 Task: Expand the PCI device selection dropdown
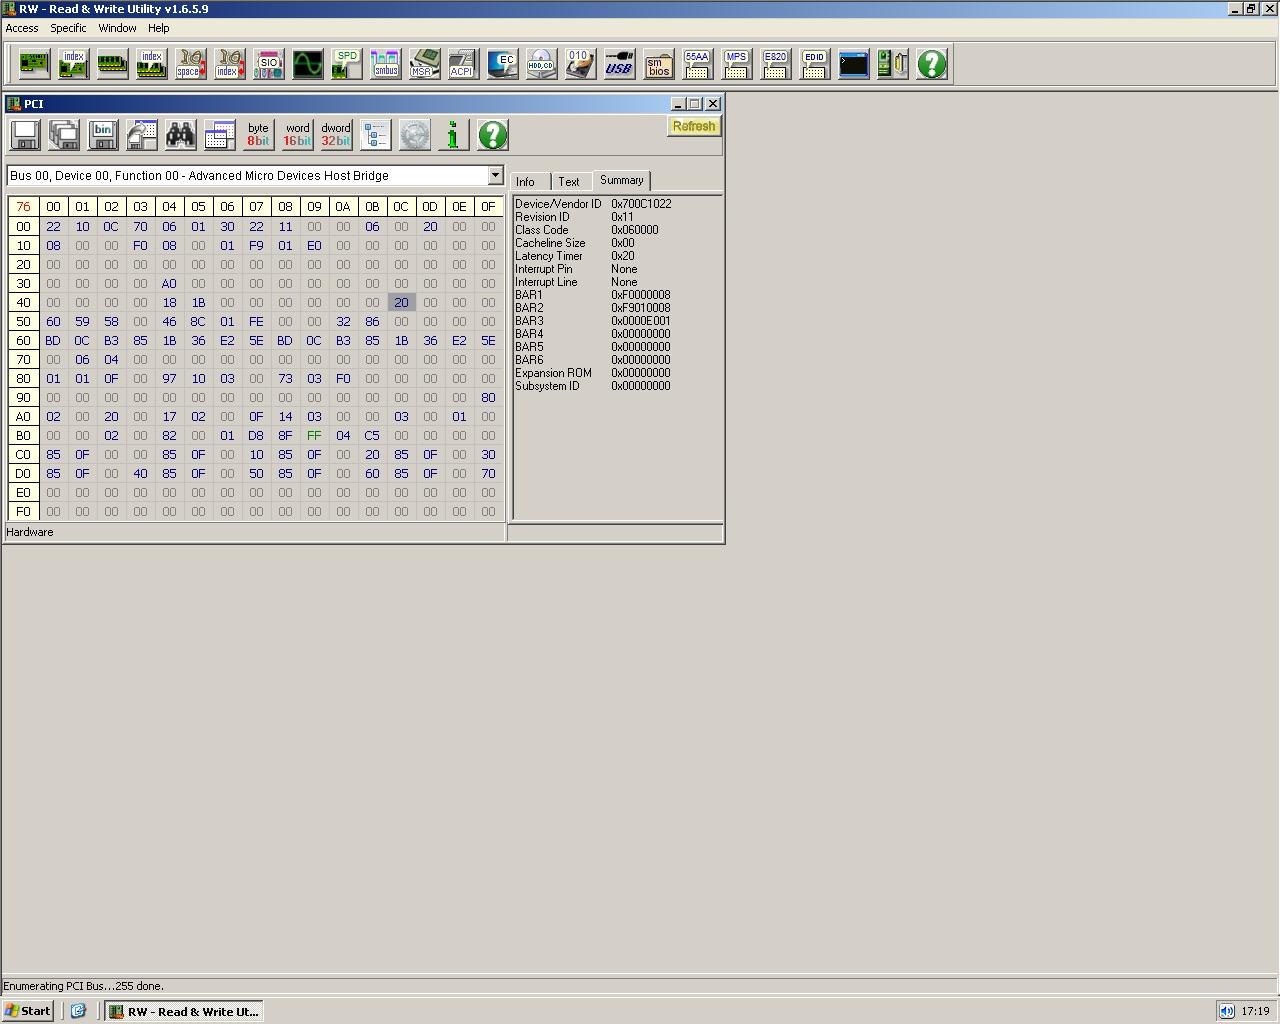pos(495,175)
